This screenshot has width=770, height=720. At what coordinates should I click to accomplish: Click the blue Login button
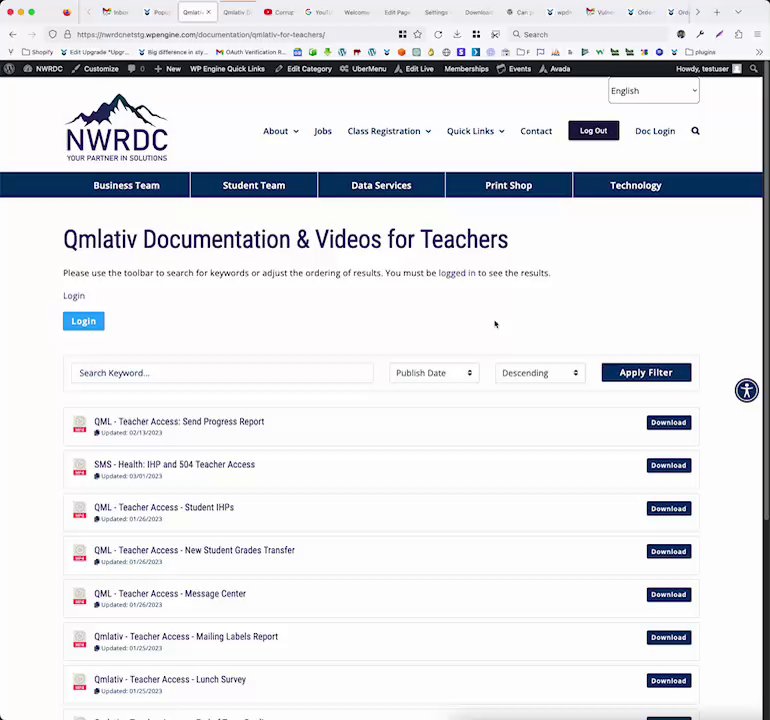coord(83,321)
